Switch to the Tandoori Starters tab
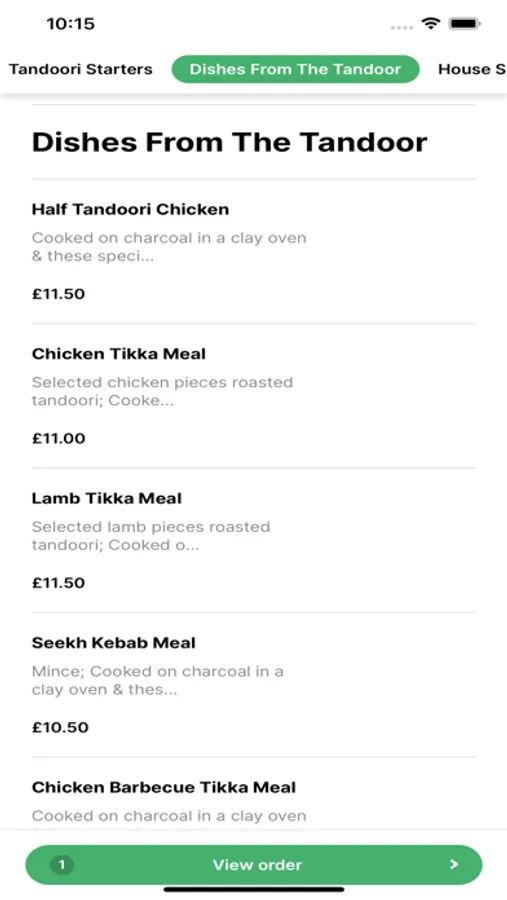This screenshot has height=900, width=507. tap(80, 69)
